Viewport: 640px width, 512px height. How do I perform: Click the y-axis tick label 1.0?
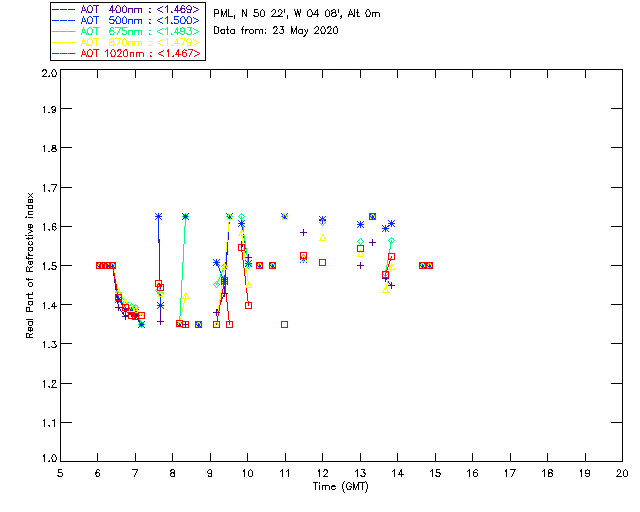click(x=50, y=458)
